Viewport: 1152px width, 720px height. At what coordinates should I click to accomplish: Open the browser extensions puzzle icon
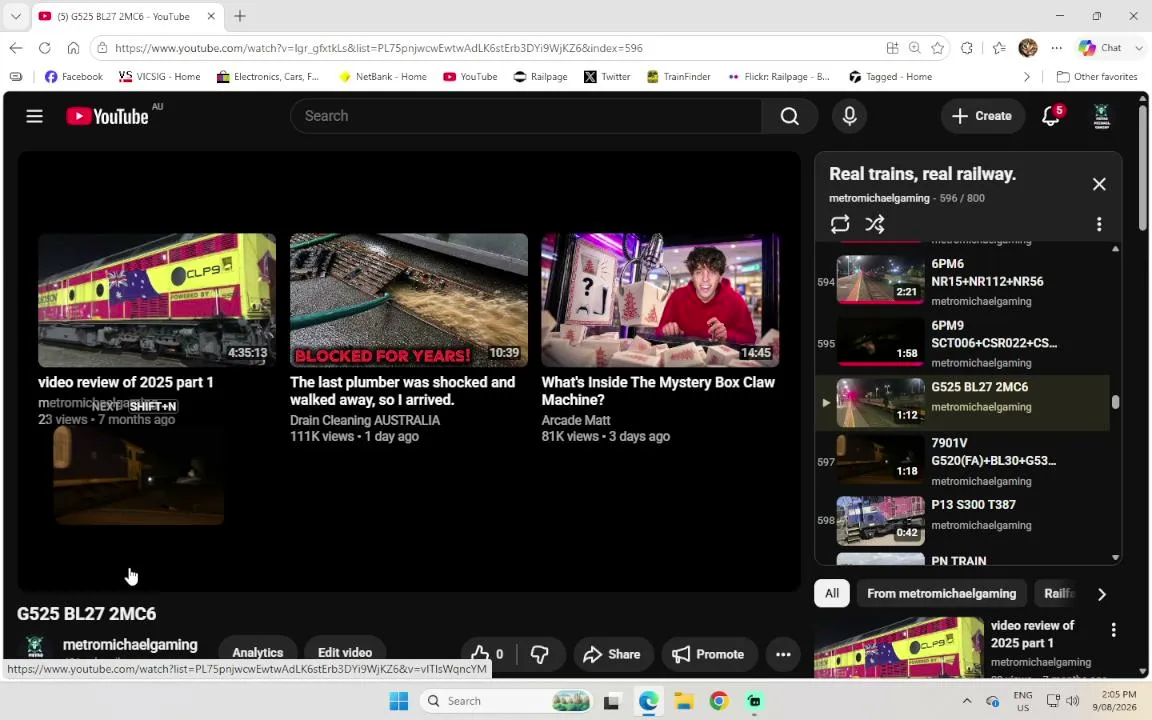967,48
